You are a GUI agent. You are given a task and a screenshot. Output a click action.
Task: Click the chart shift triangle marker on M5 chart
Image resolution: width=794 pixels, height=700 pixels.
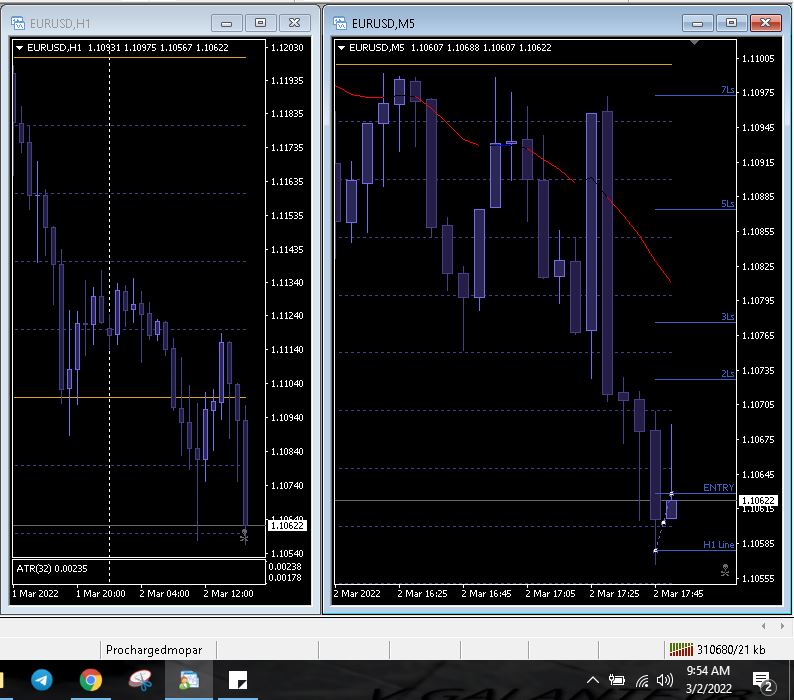(x=695, y=43)
